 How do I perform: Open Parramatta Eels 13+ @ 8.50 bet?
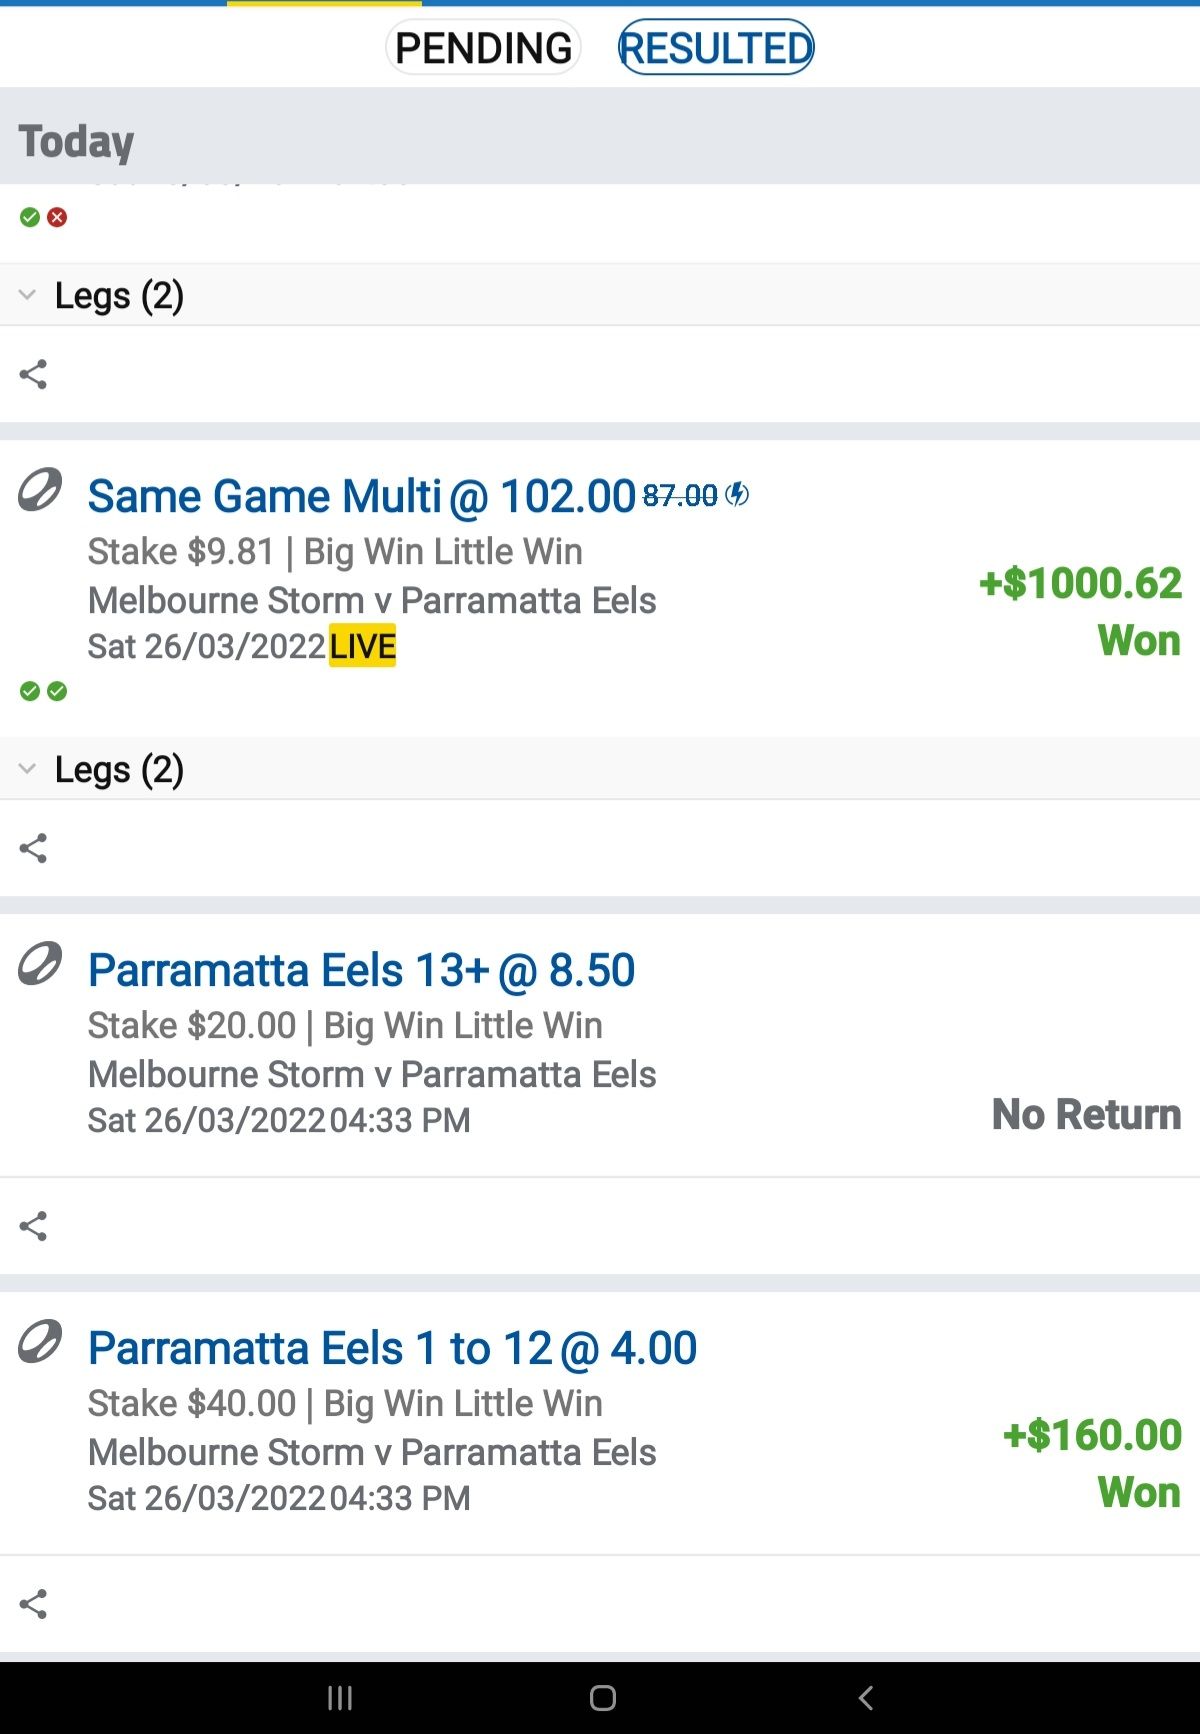[x=361, y=970]
